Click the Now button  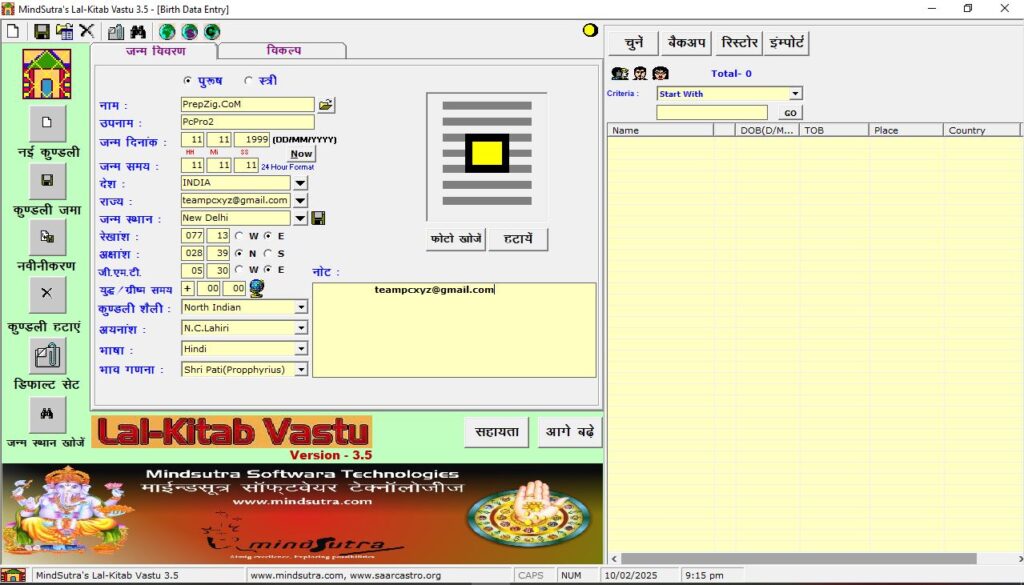301,154
